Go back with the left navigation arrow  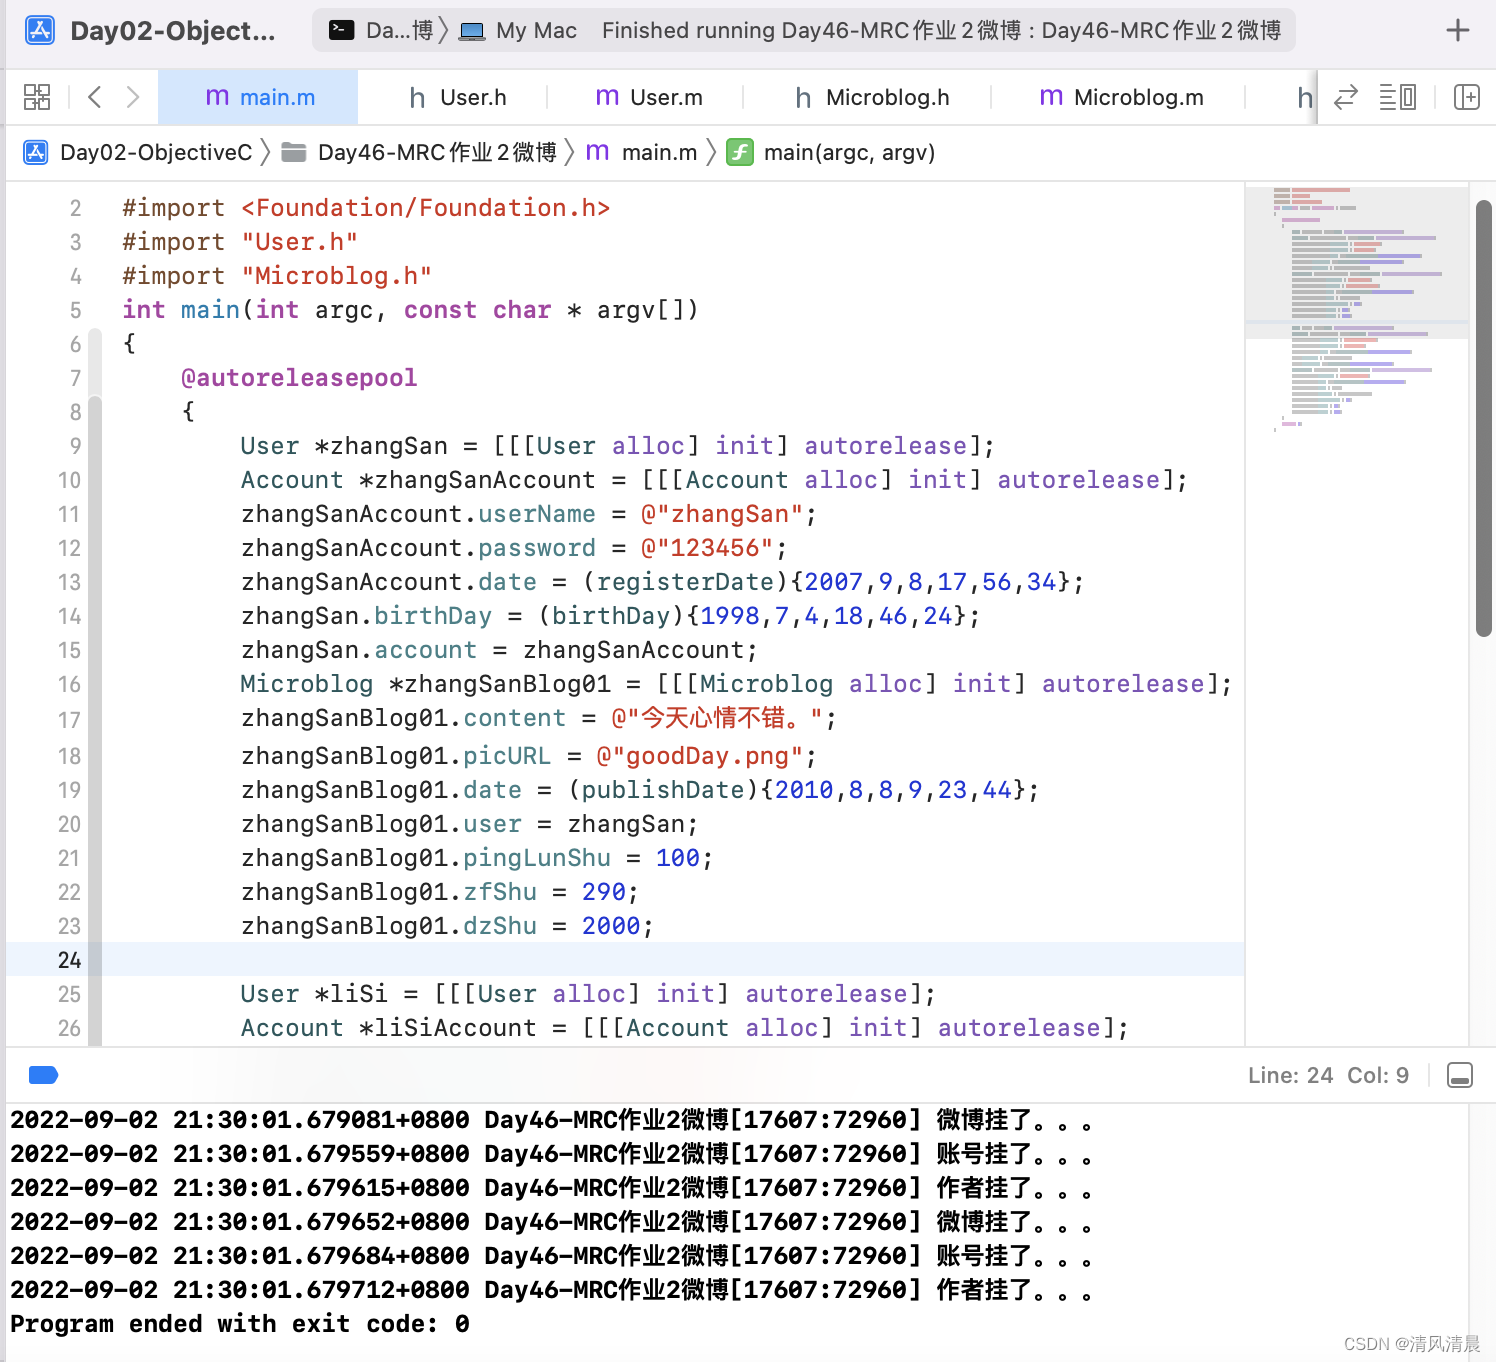pos(95,97)
